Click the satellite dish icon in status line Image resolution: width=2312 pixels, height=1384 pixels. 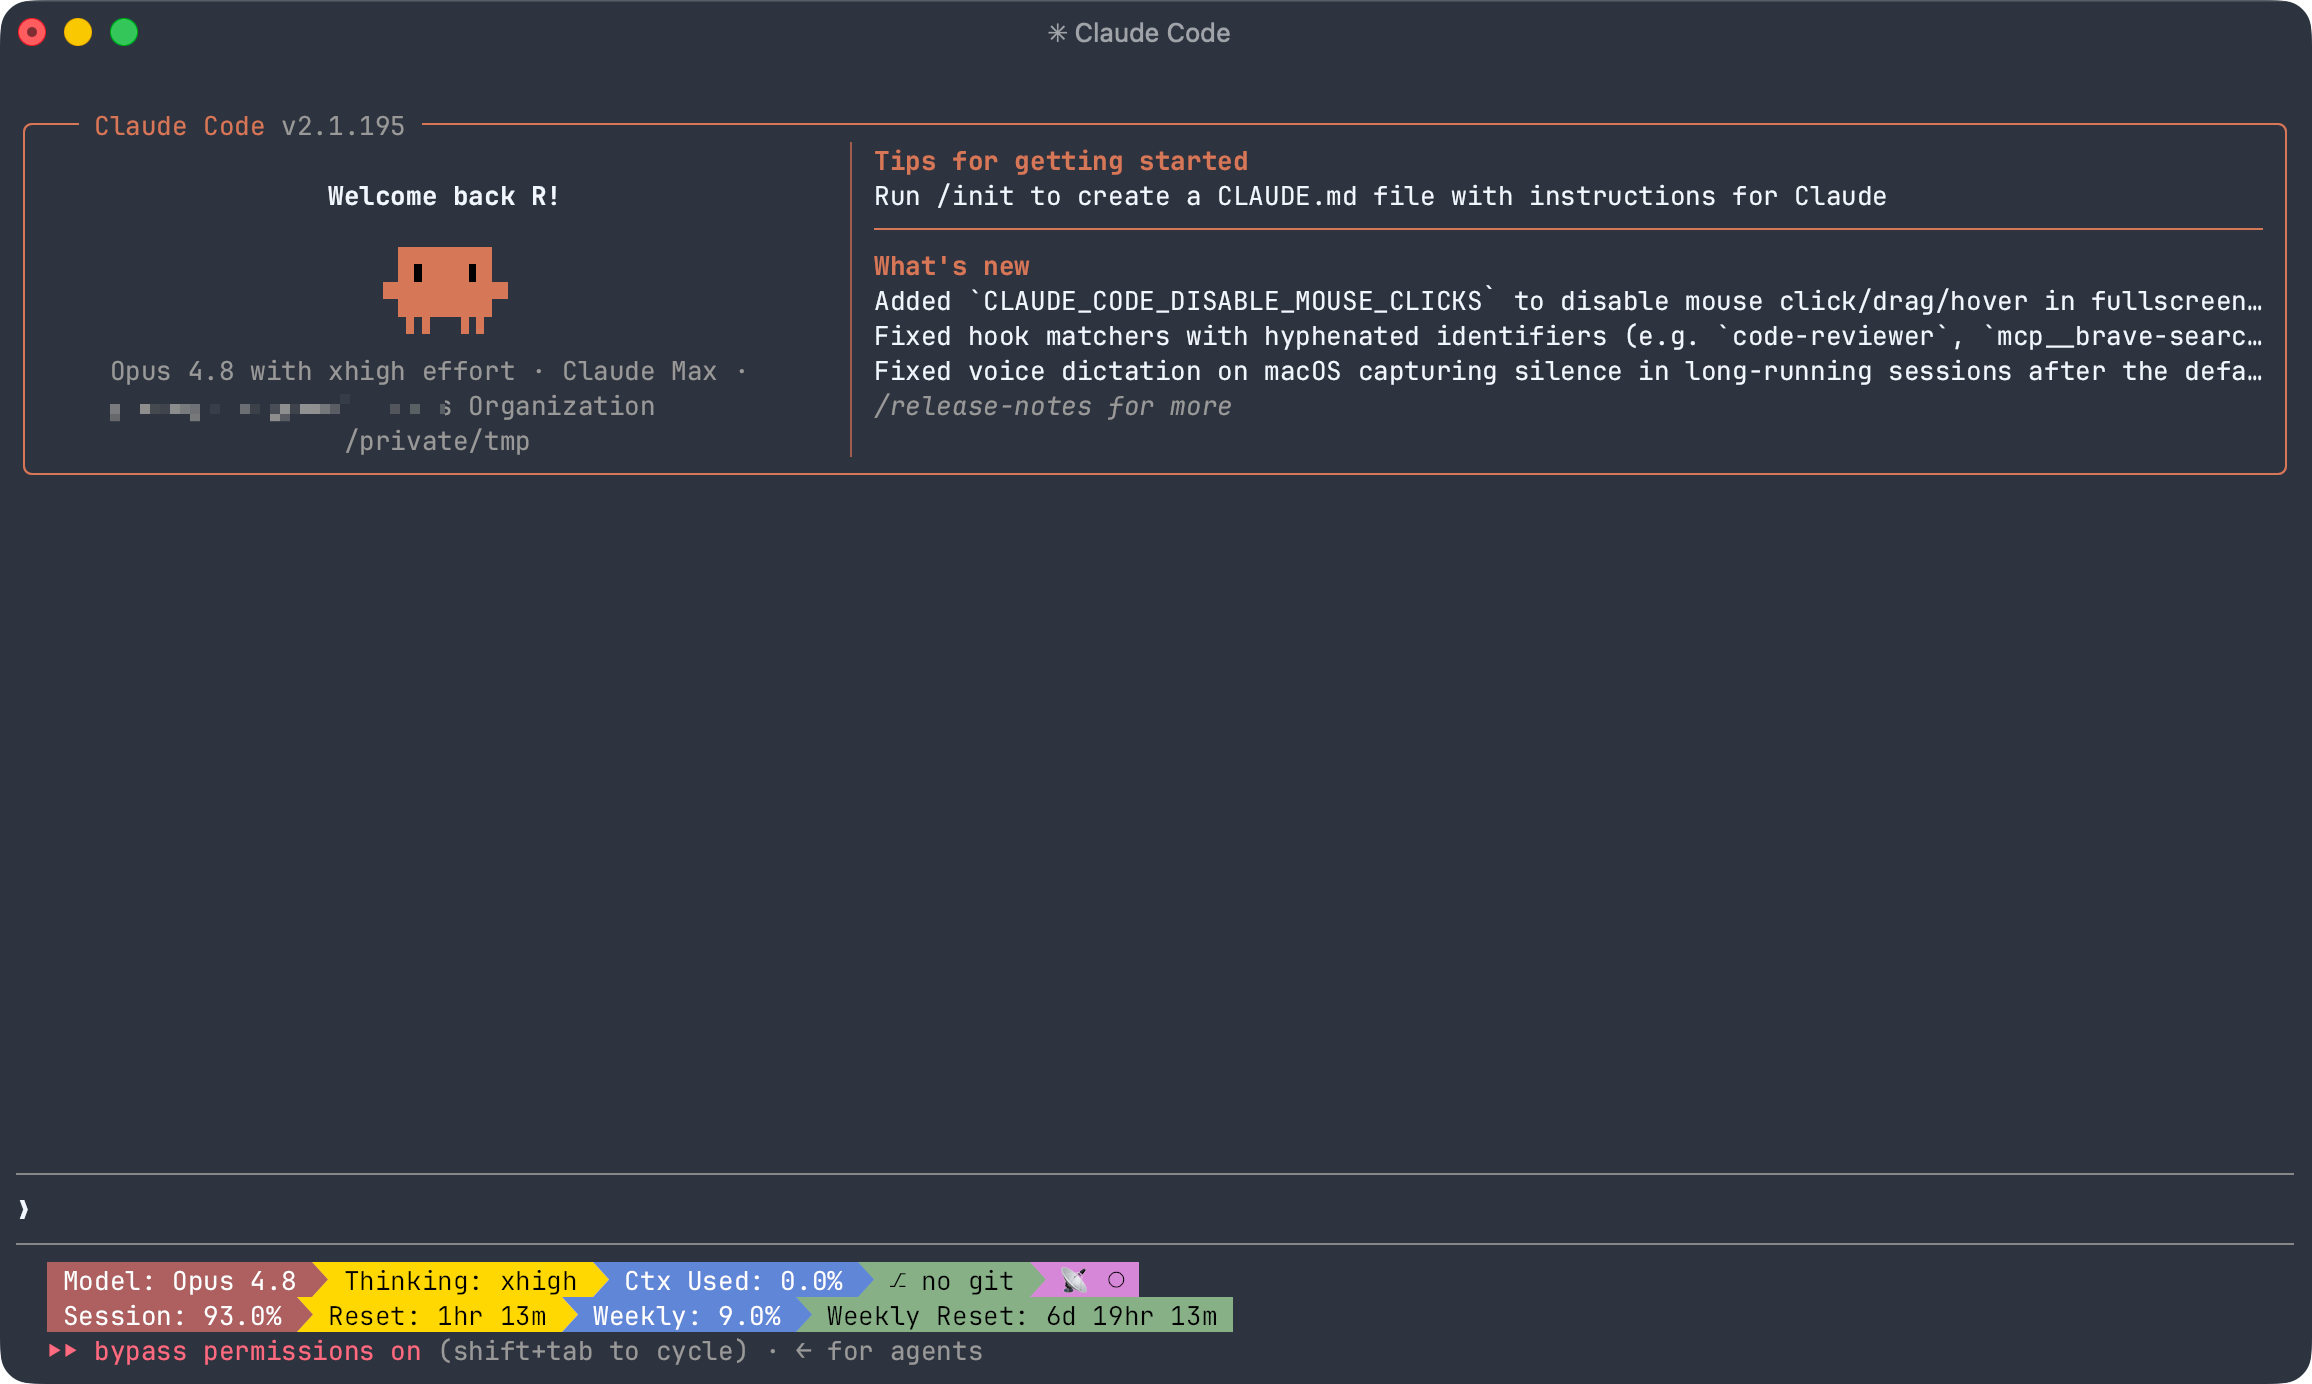pyautogui.click(x=1074, y=1280)
